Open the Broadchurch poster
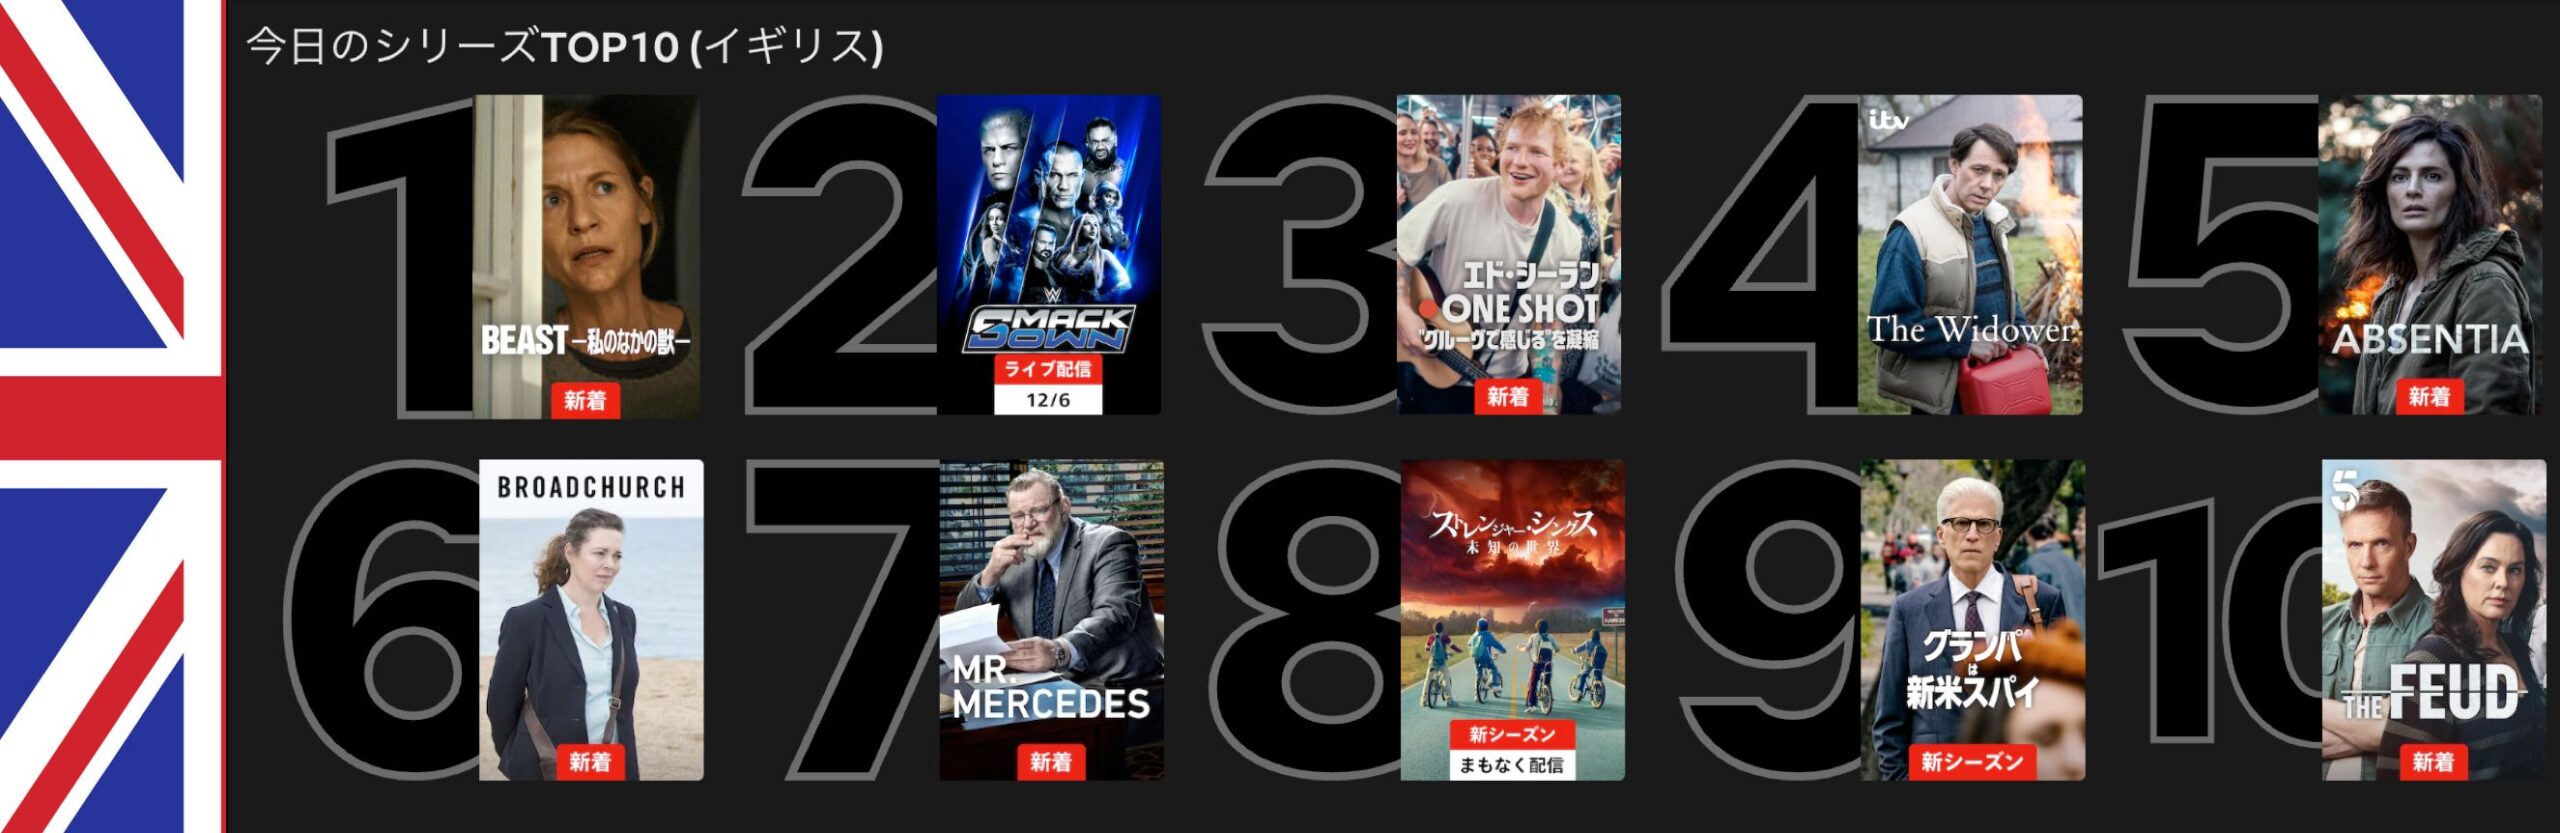 click(x=591, y=620)
